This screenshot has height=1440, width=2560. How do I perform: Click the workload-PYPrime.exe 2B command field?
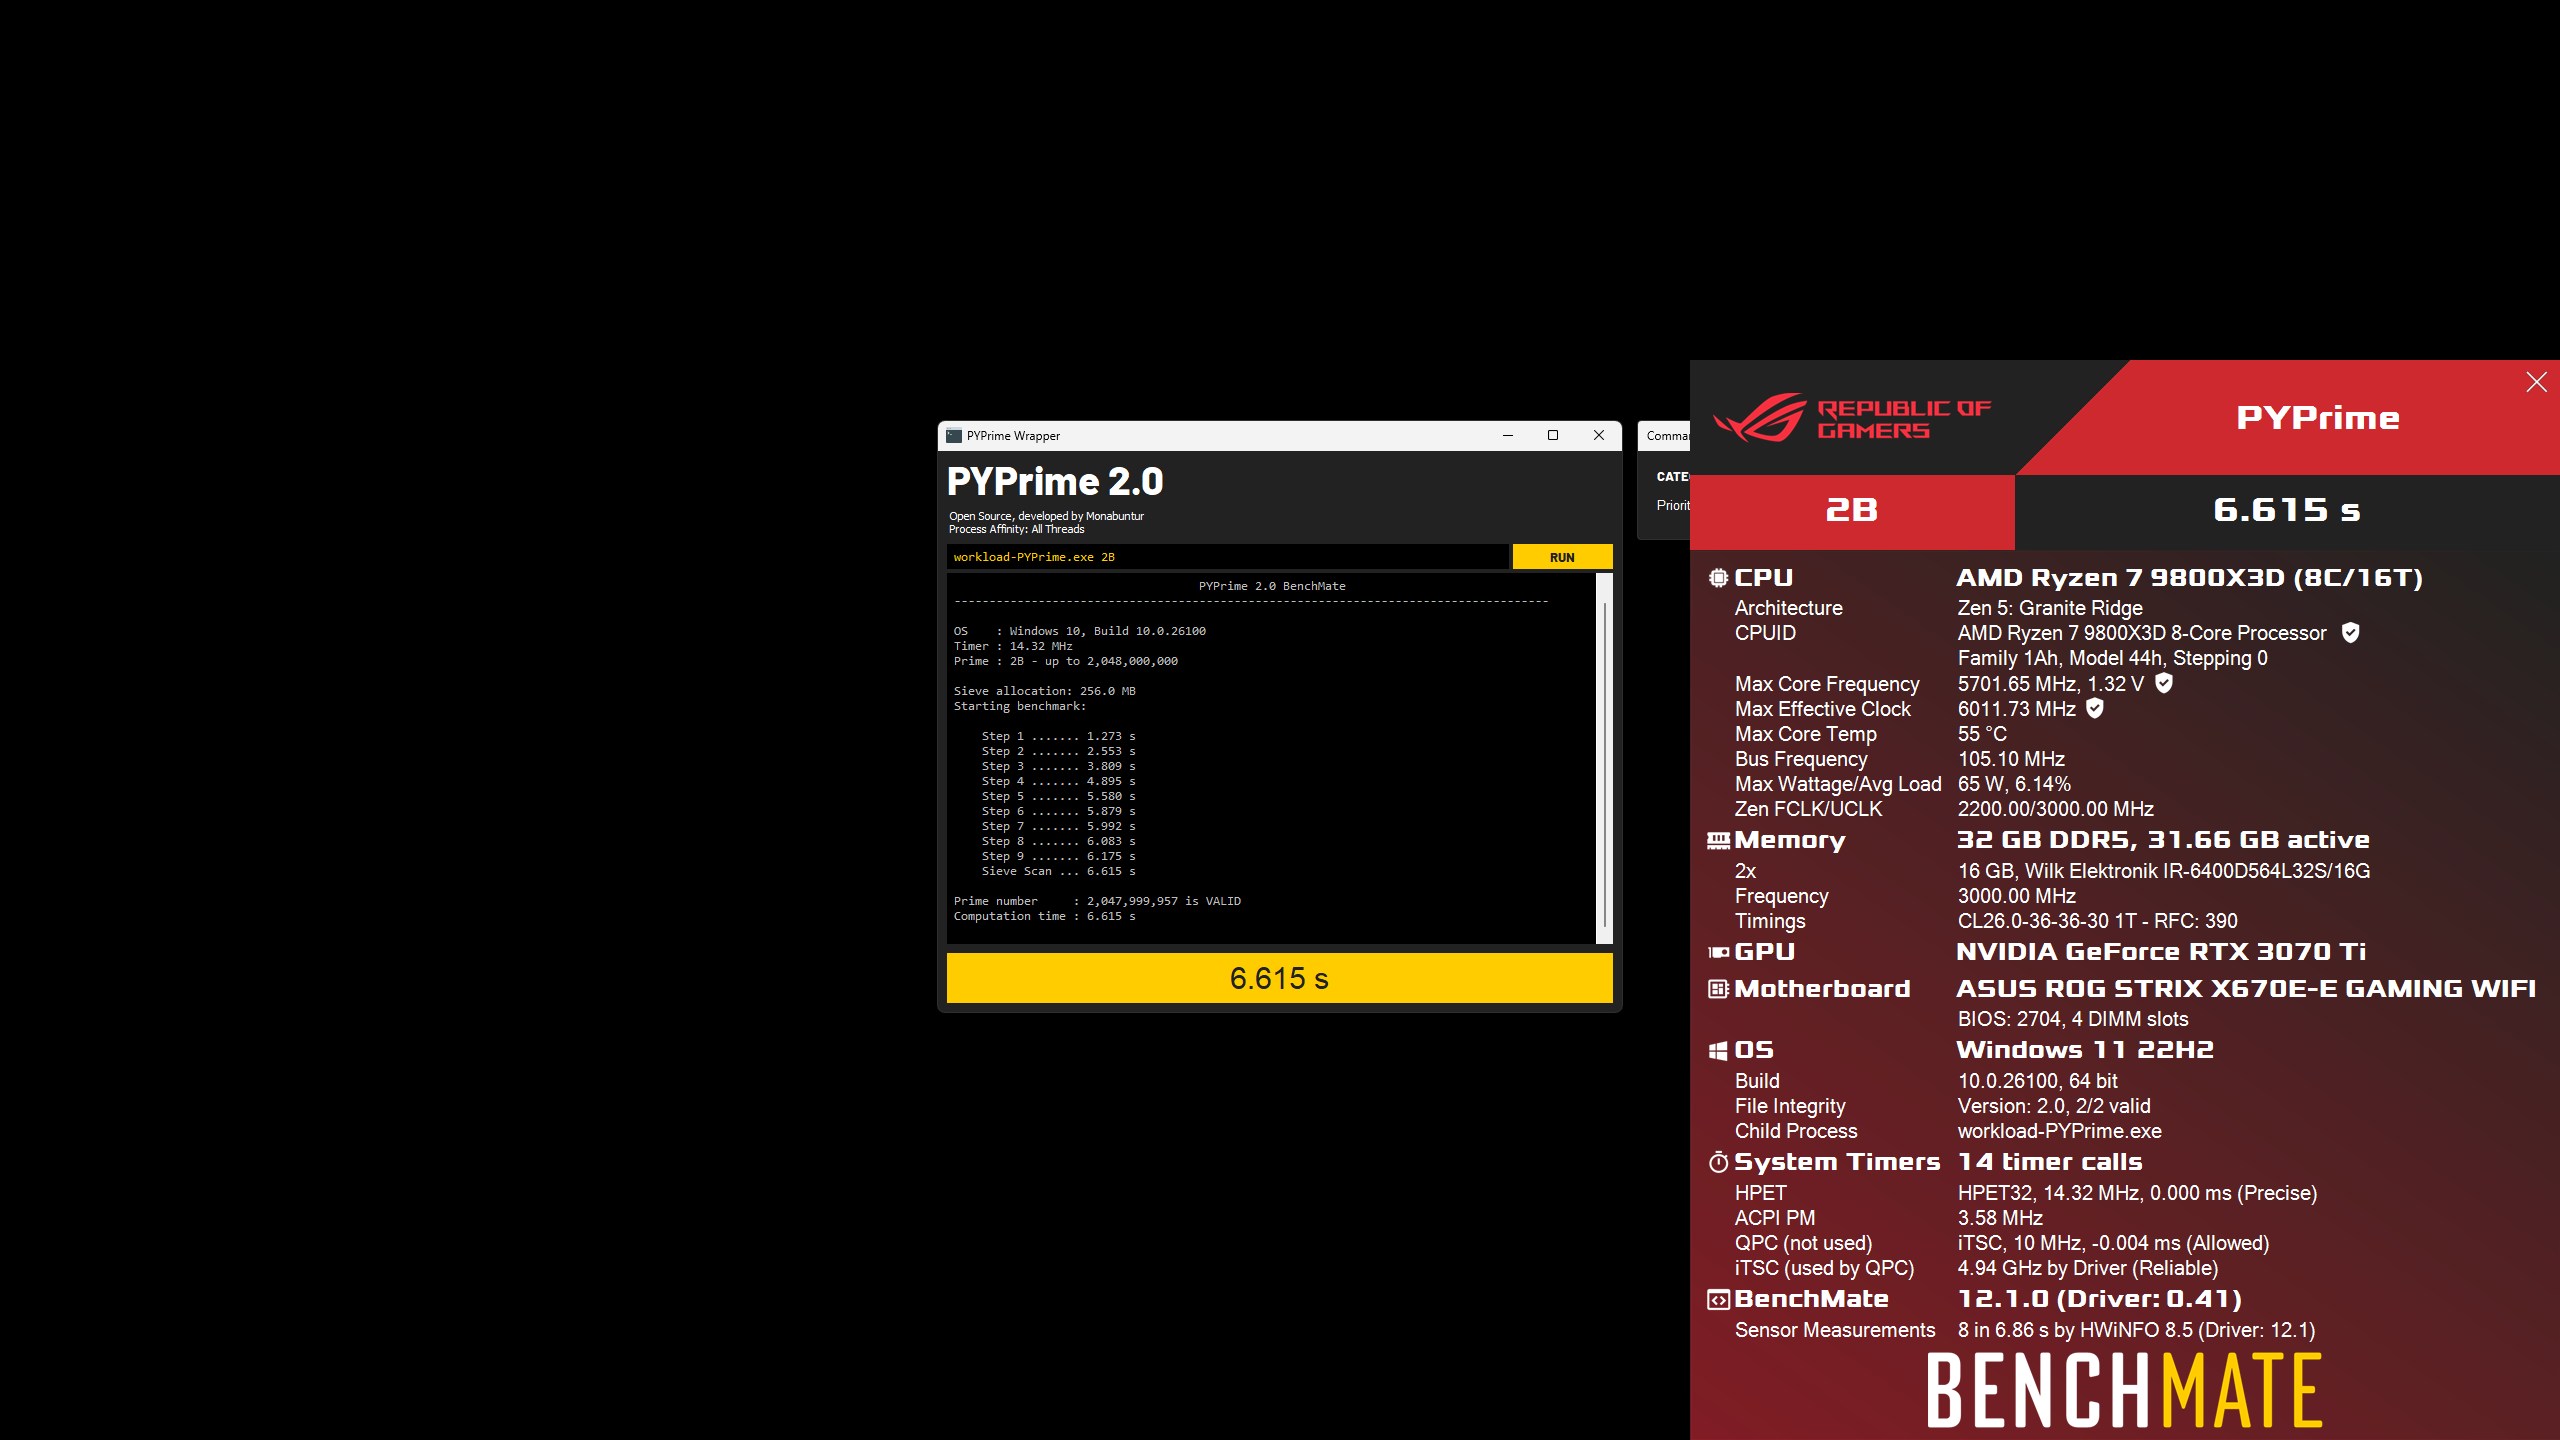(1227, 557)
